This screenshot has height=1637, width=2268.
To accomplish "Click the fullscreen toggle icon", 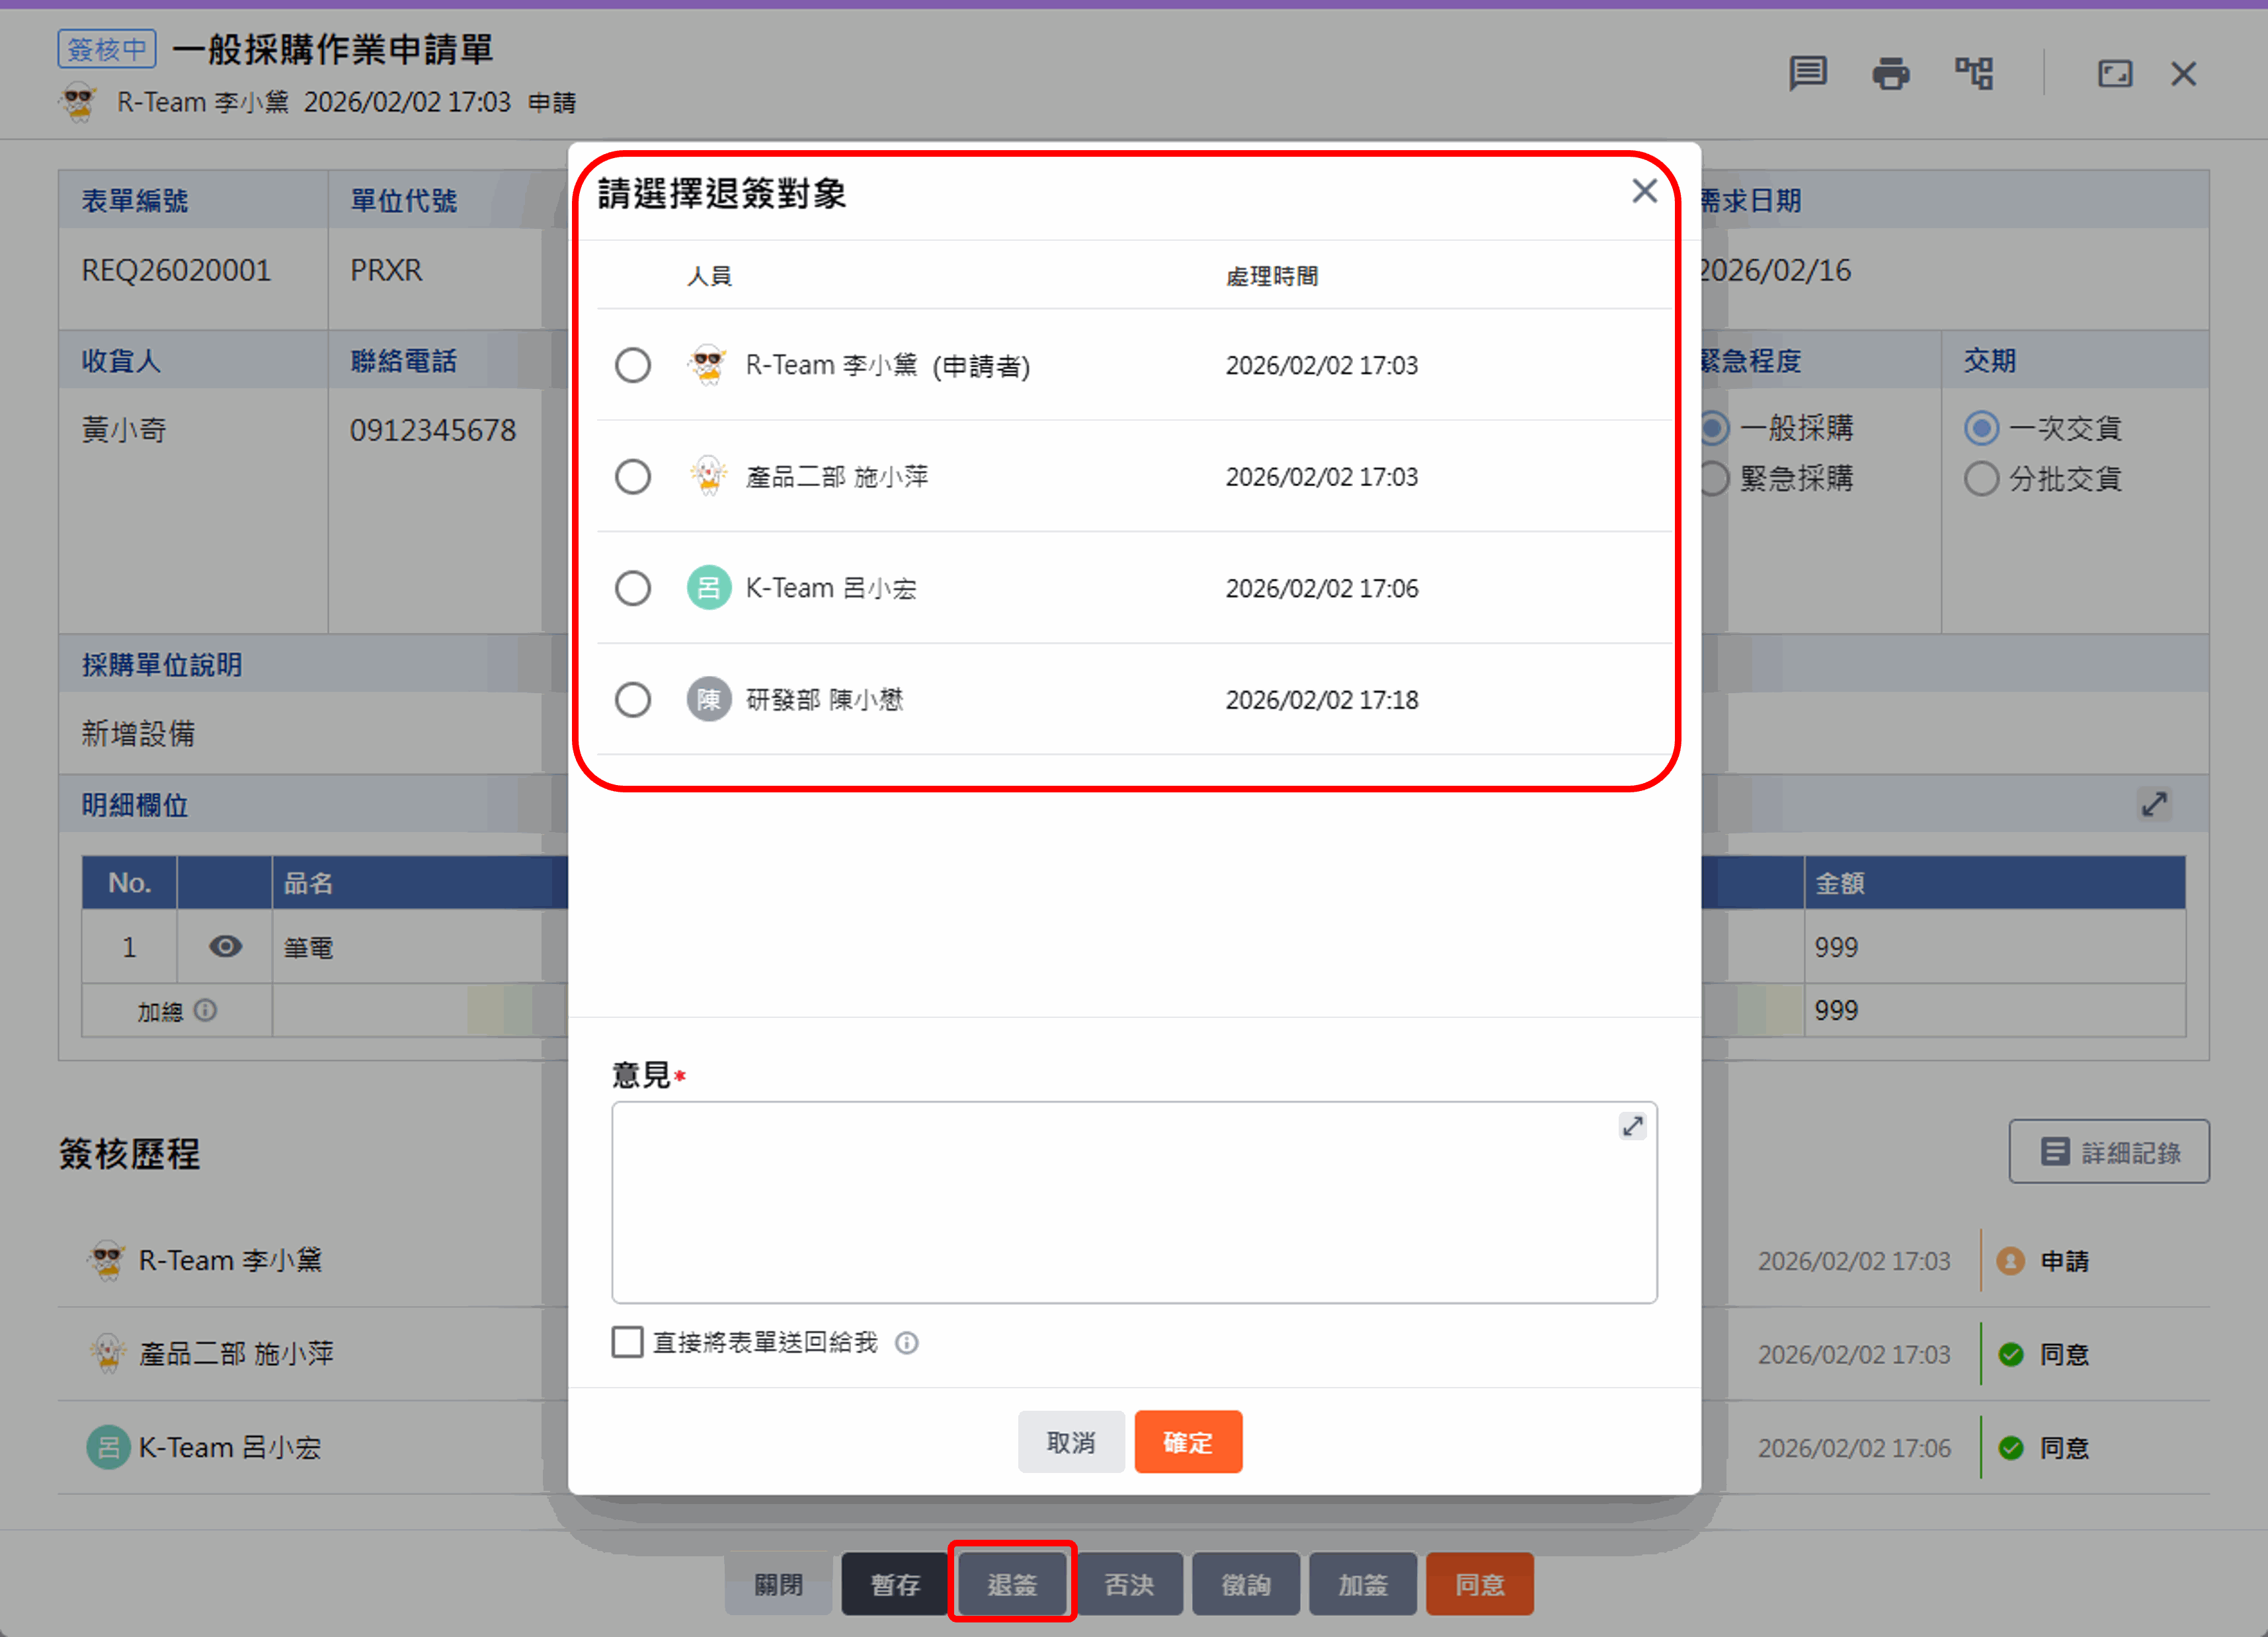I will tap(2114, 73).
